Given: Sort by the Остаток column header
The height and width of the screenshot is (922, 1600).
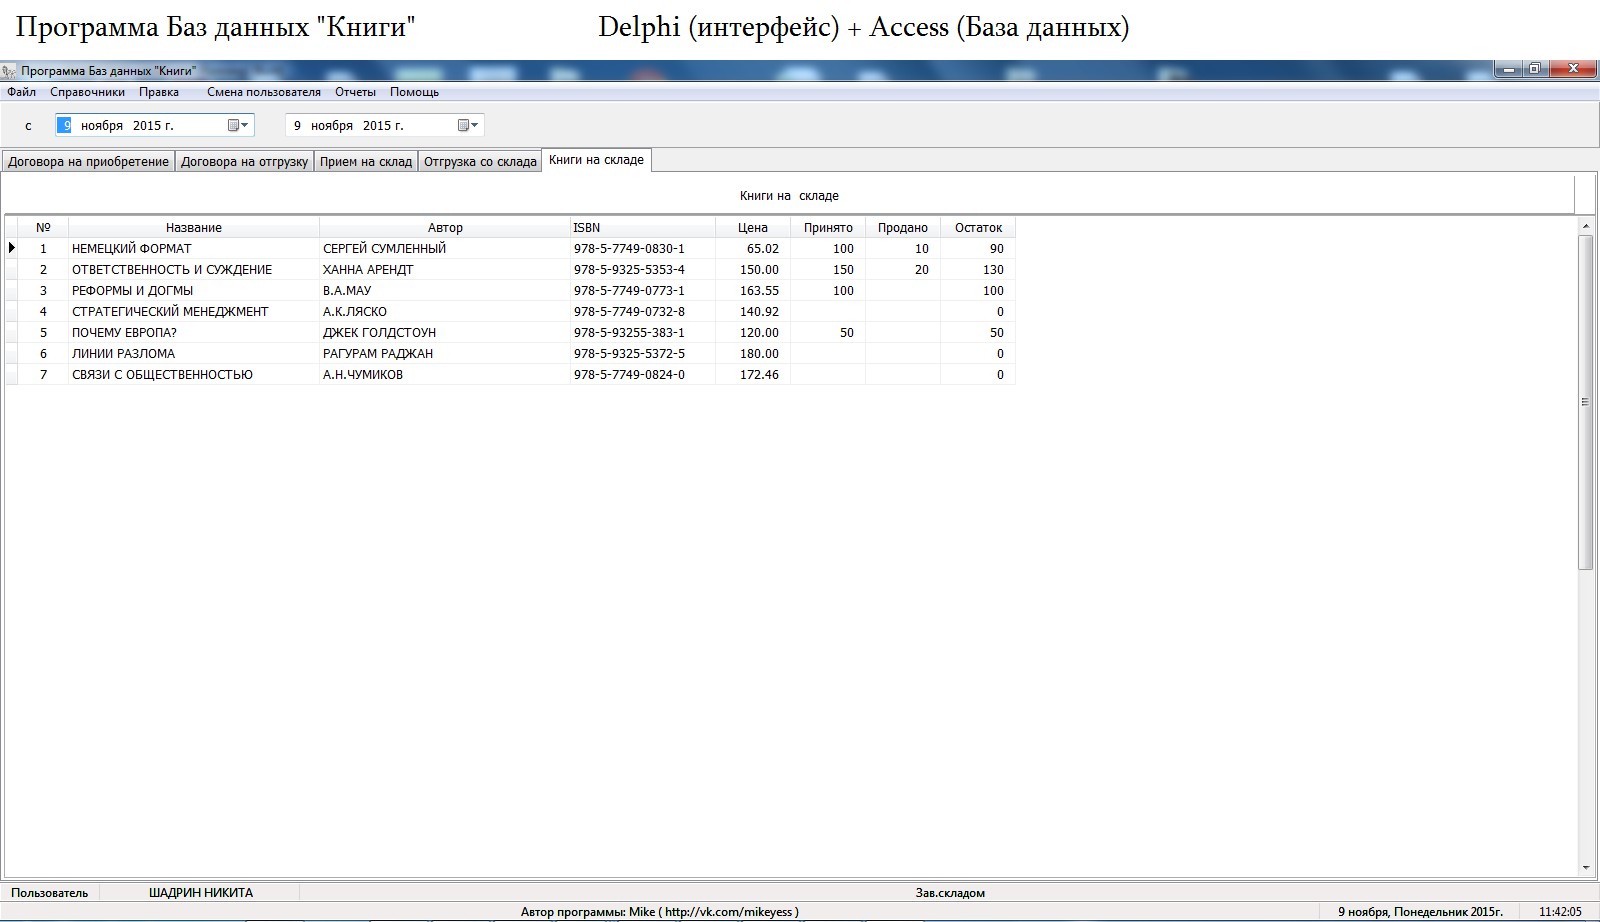Looking at the screenshot, I should [x=978, y=227].
